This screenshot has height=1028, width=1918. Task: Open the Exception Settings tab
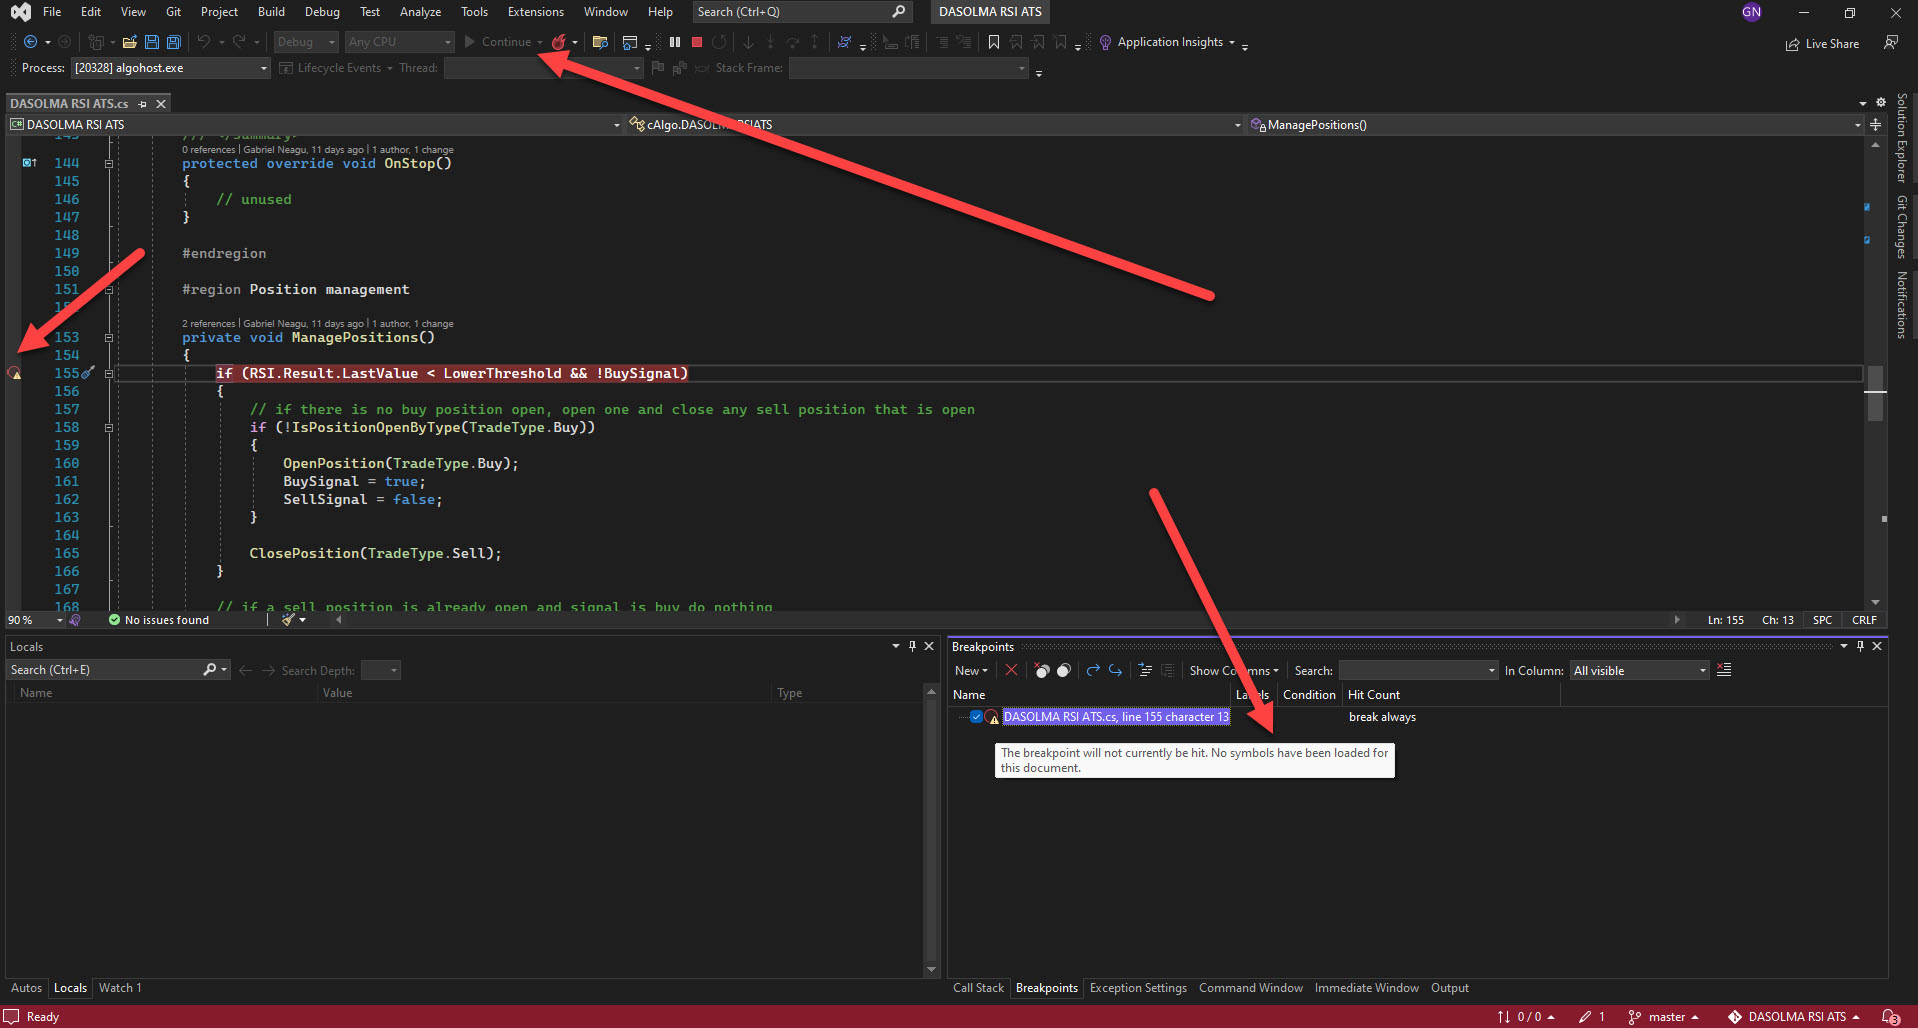[x=1138, y=987]
